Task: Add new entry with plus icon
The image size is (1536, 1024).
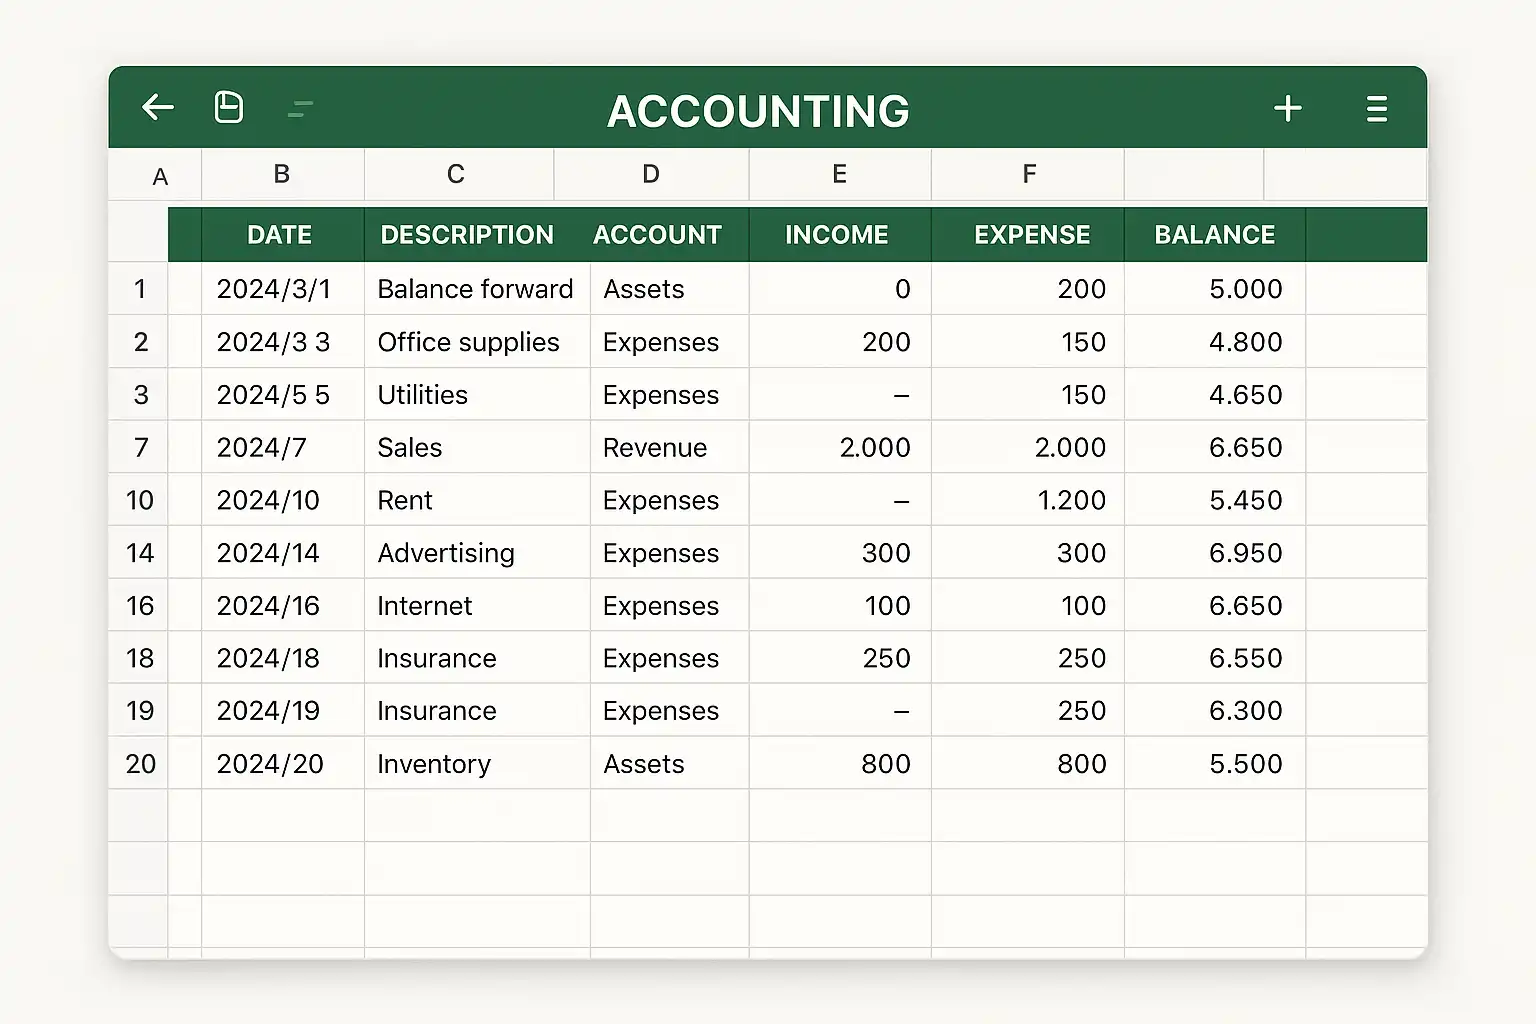Action: point(1288,108)
